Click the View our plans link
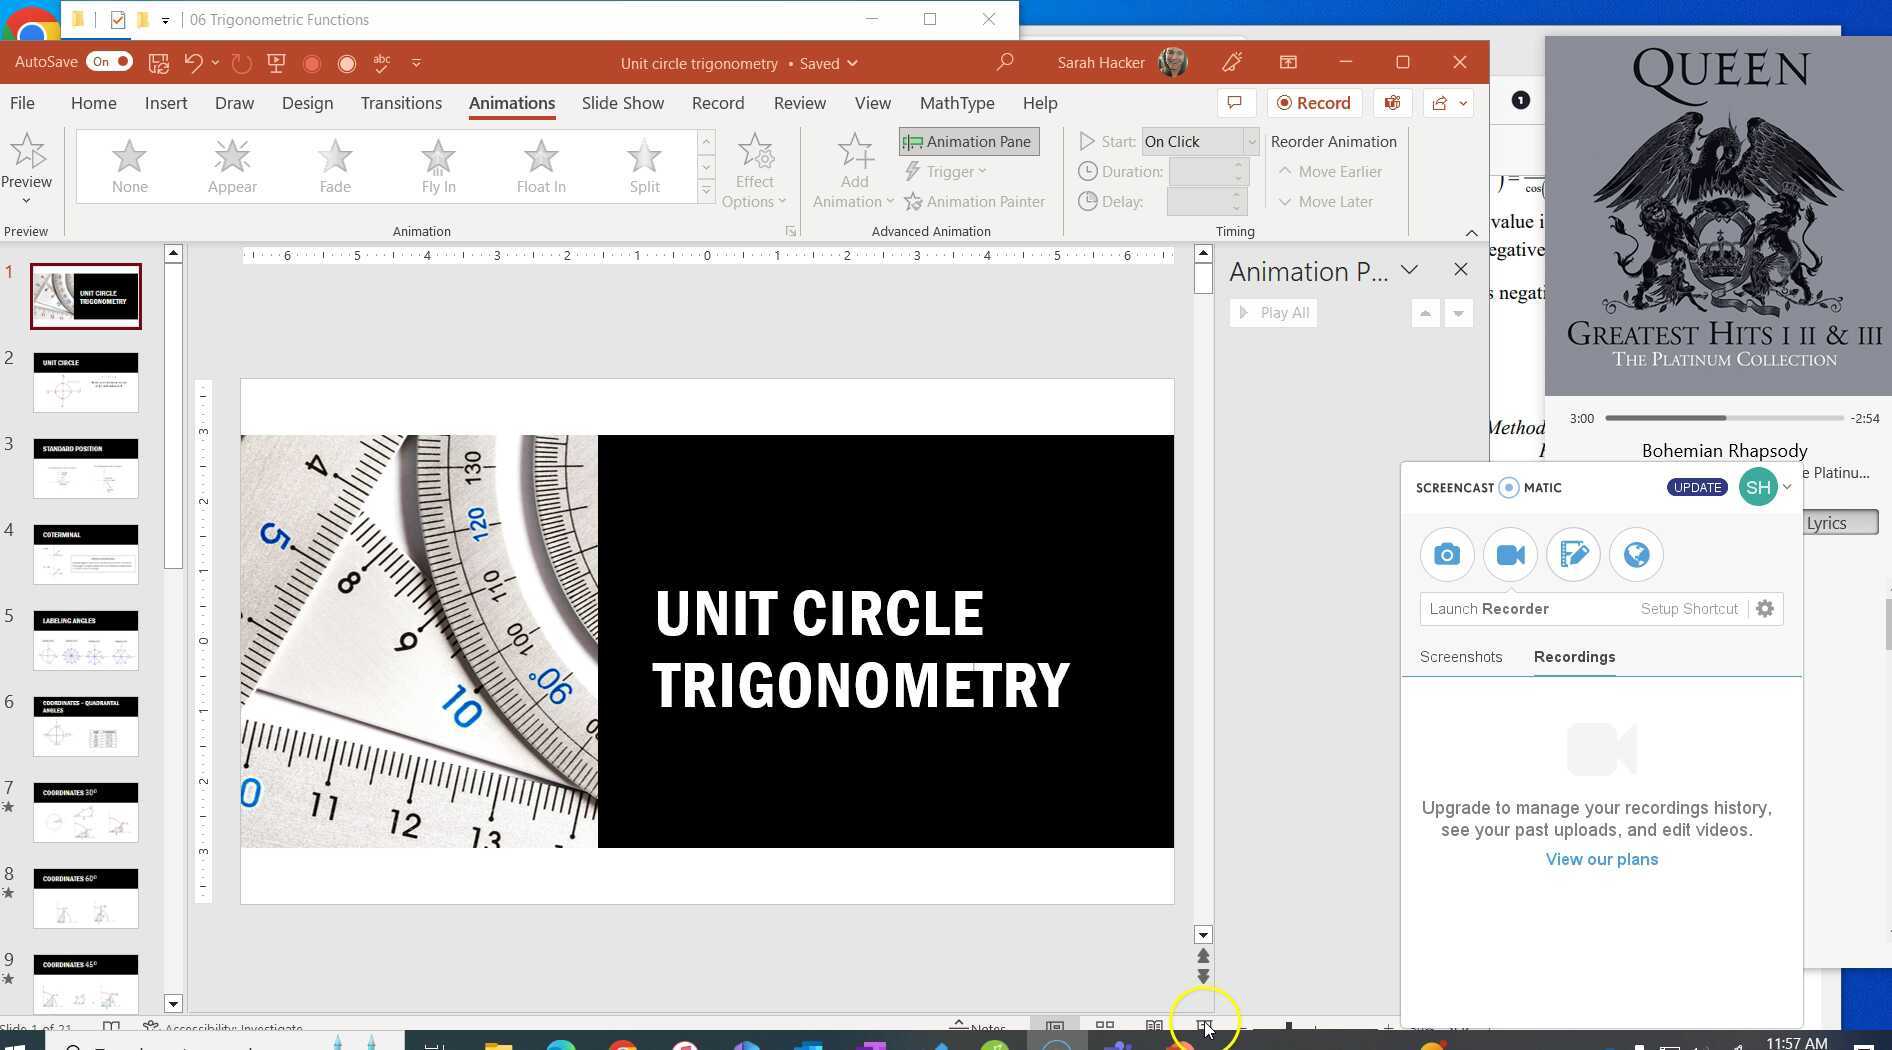1892x1050 pixels. coord(1600,858)
